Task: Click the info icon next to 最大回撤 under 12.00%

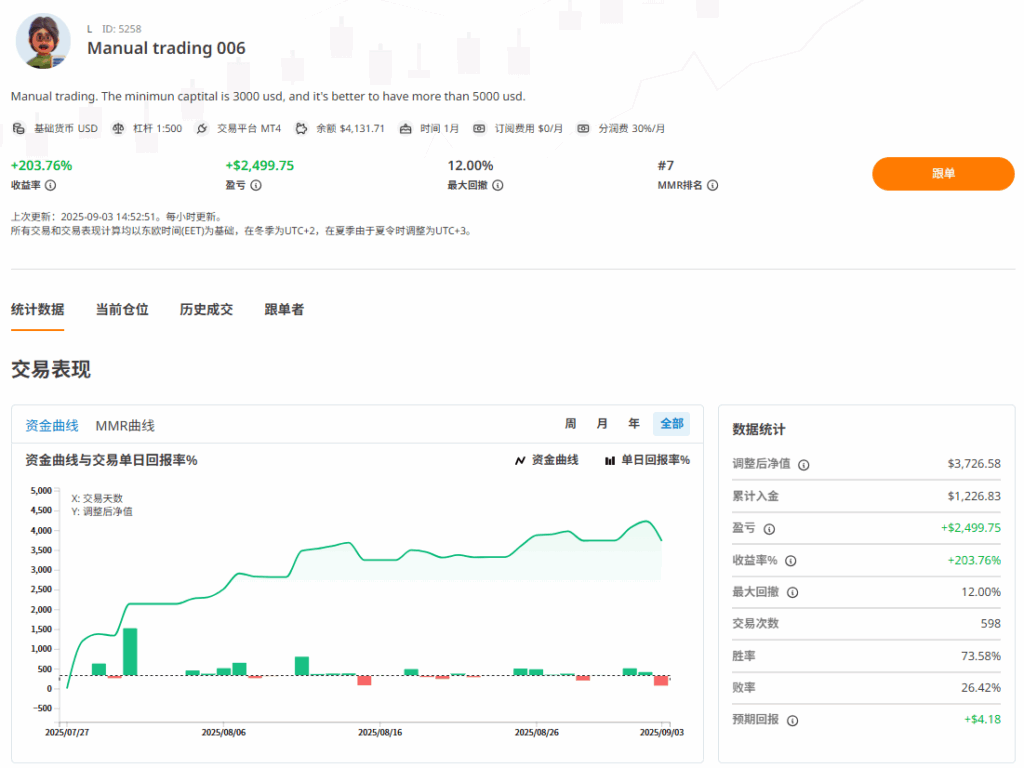Action: pyautogui.click(x=498, y=185)
